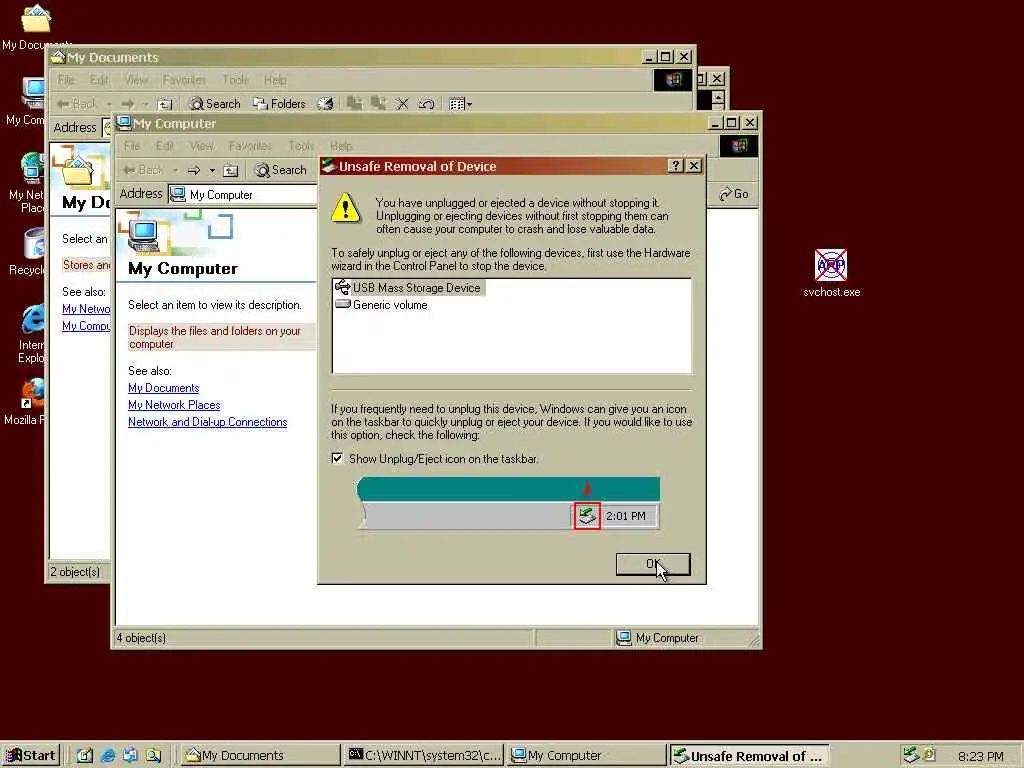Image resolution: width=1024 pixels, height=768 pixels.
Task: Open Help menu in My Computer window
Action: point(340,146)
